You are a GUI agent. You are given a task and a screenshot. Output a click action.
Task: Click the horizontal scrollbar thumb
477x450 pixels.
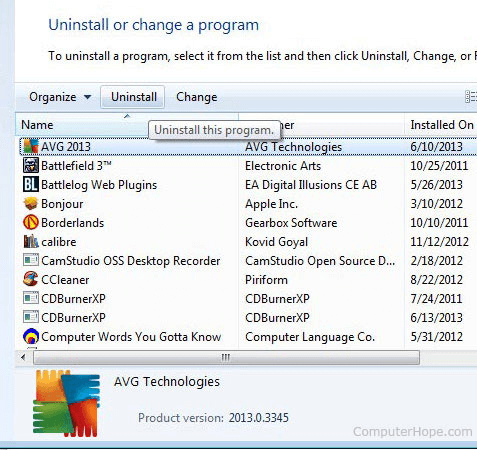click(226, 358)
